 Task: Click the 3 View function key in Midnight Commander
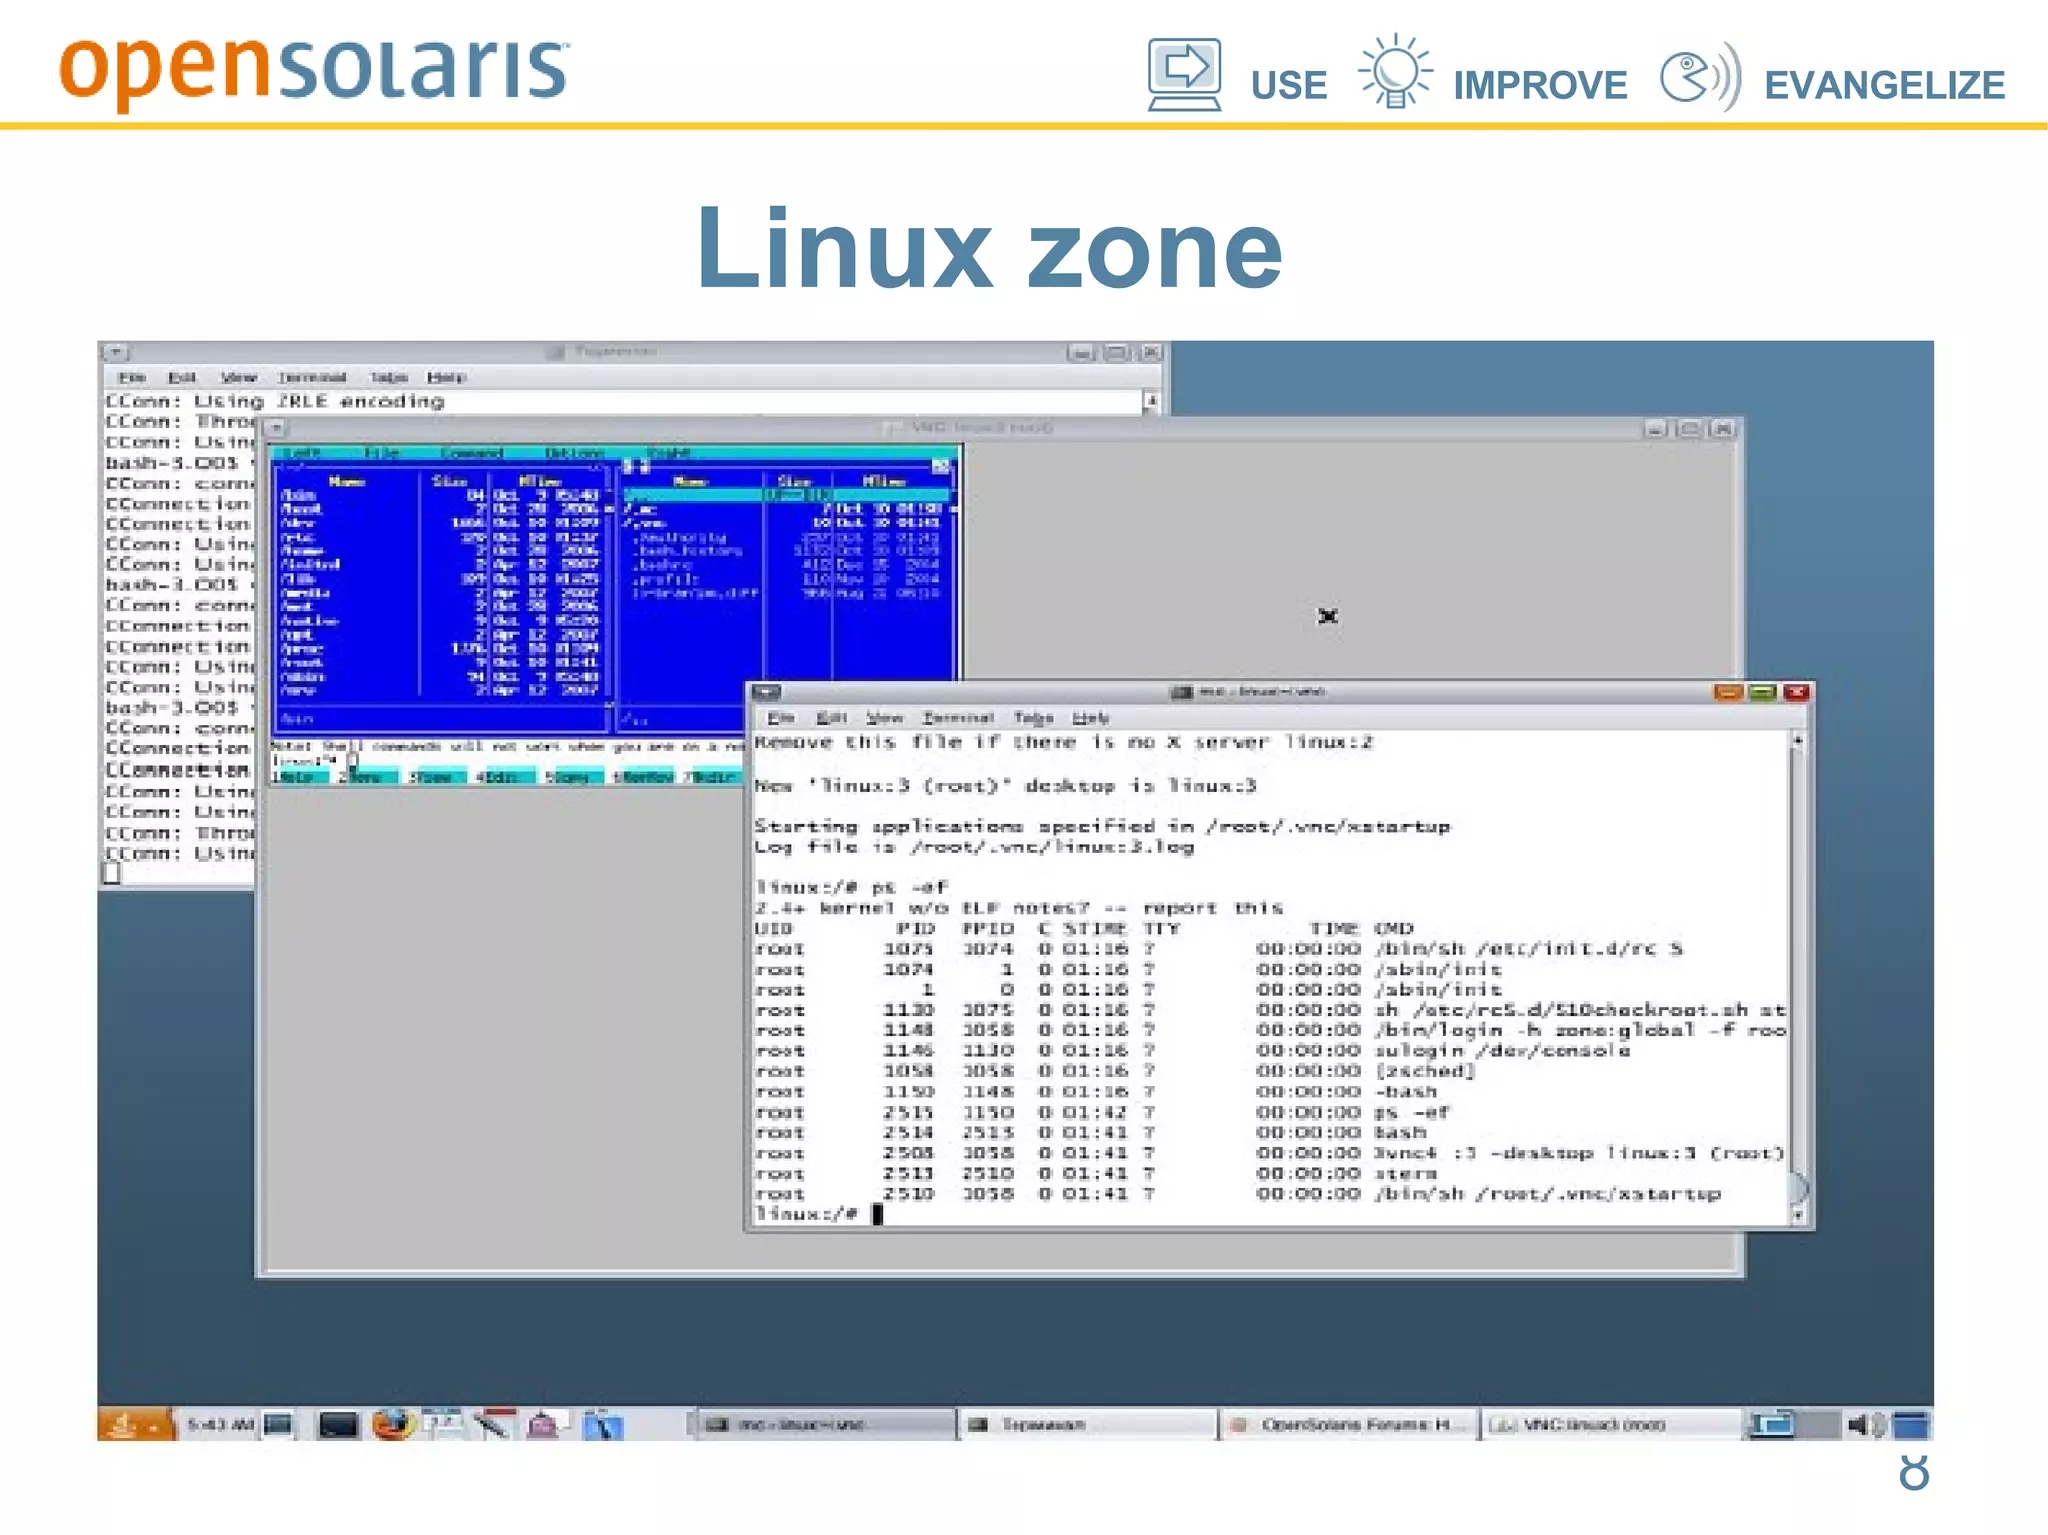[436, 777]
